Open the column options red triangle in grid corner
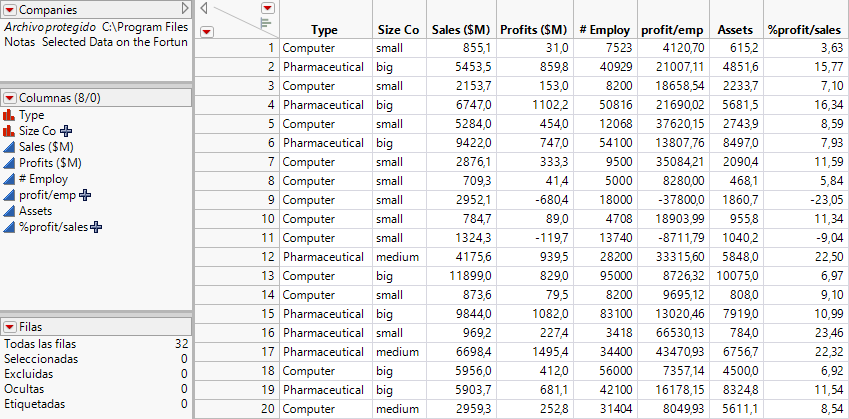849x419 pixels. [266, 8]
